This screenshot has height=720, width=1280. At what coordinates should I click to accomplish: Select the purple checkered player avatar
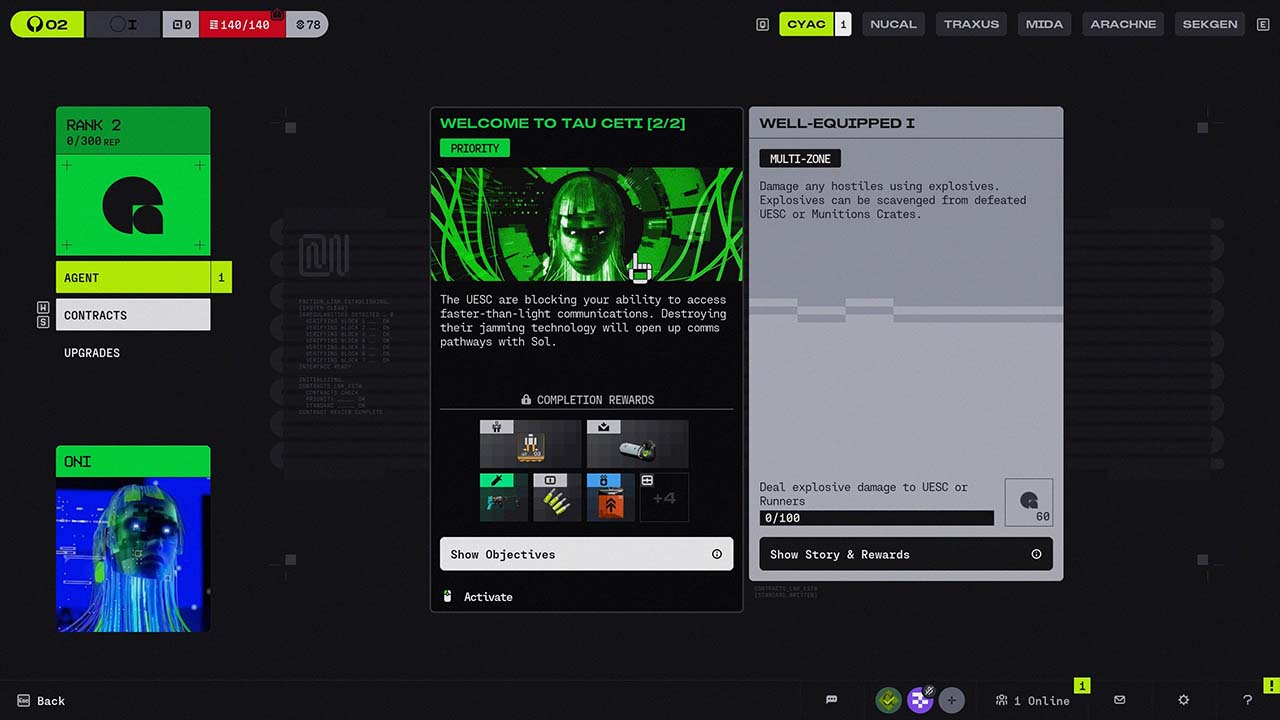pos(920,700)
